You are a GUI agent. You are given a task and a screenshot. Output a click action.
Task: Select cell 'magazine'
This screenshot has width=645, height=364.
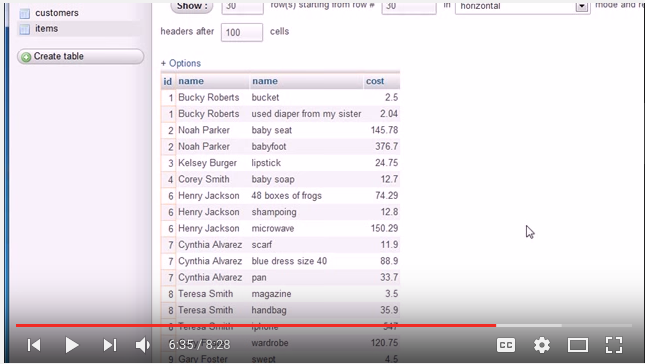click(x=271, y=294)
